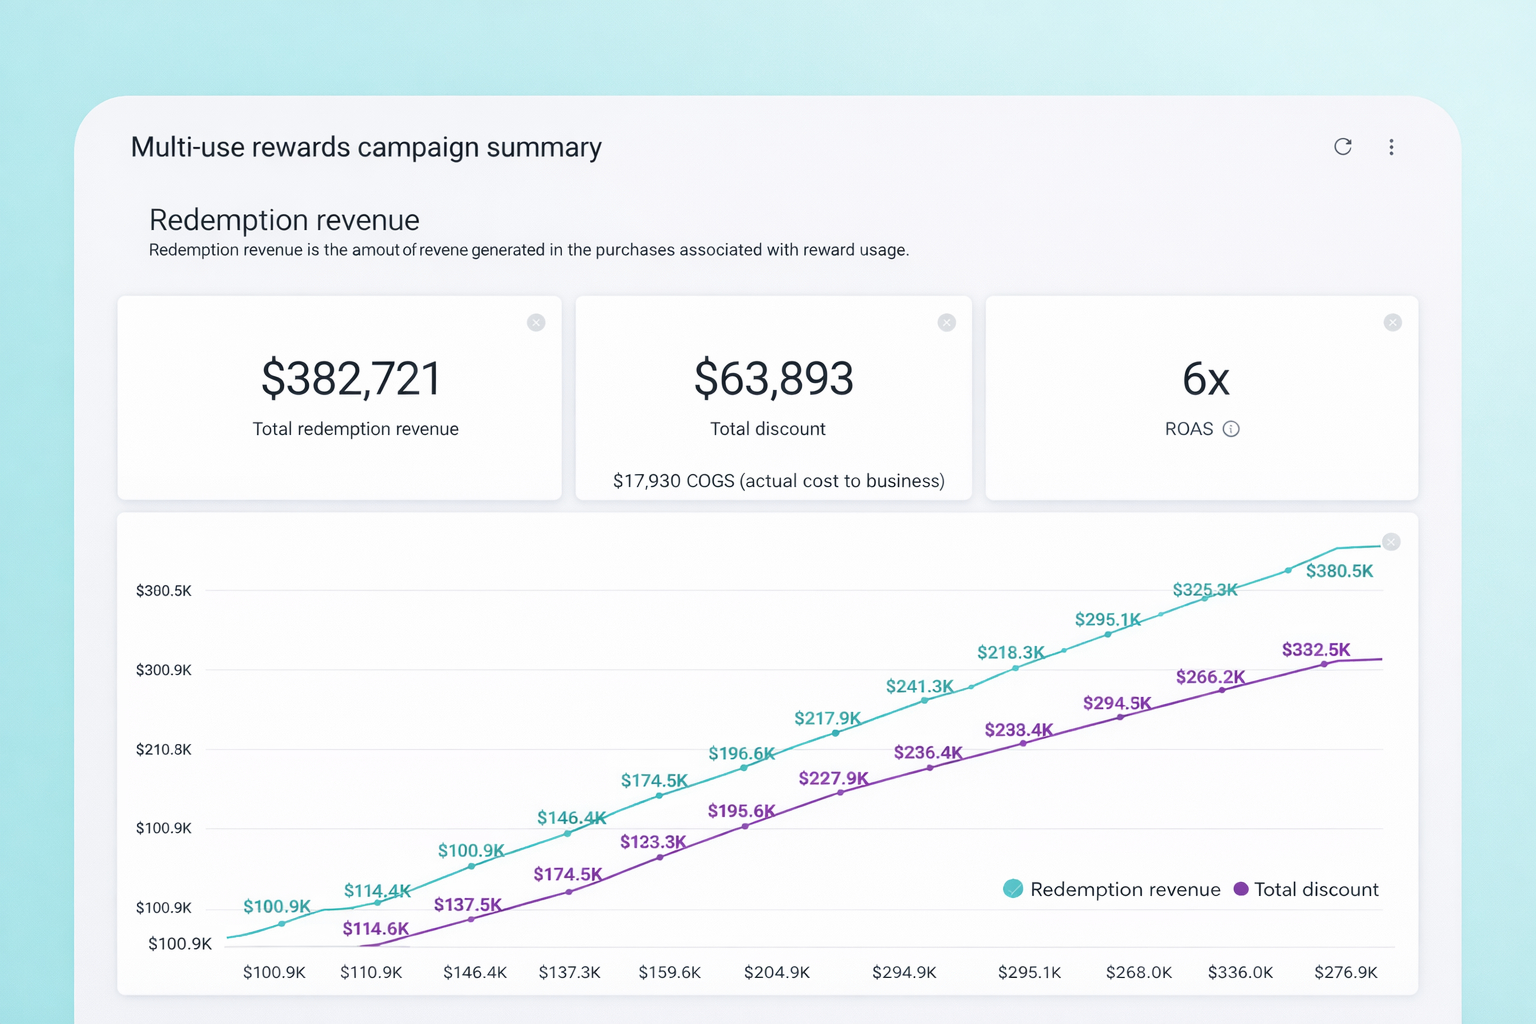Click the 6x ROAS value

click(1205, 379)
